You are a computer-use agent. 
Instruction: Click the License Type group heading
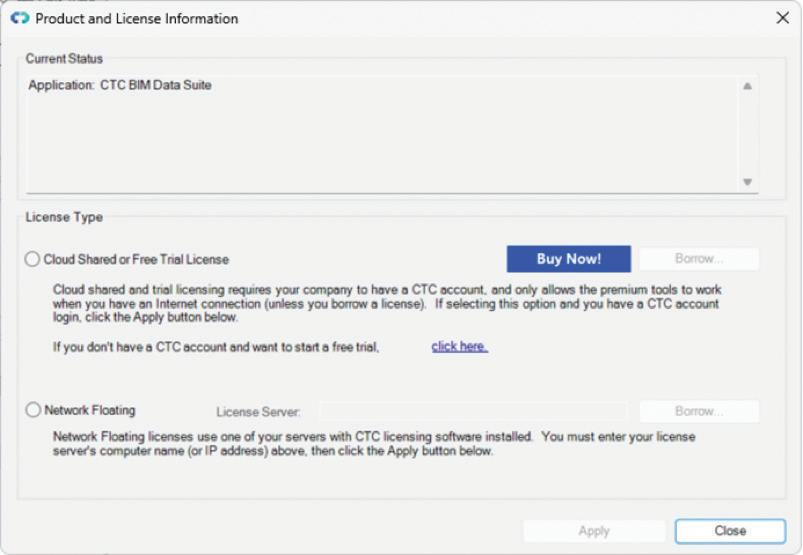click(x=64, y=217)
